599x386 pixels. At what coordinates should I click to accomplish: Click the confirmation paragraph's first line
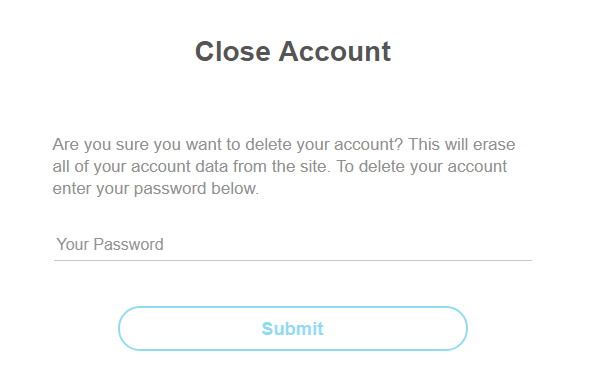point(284,145)
